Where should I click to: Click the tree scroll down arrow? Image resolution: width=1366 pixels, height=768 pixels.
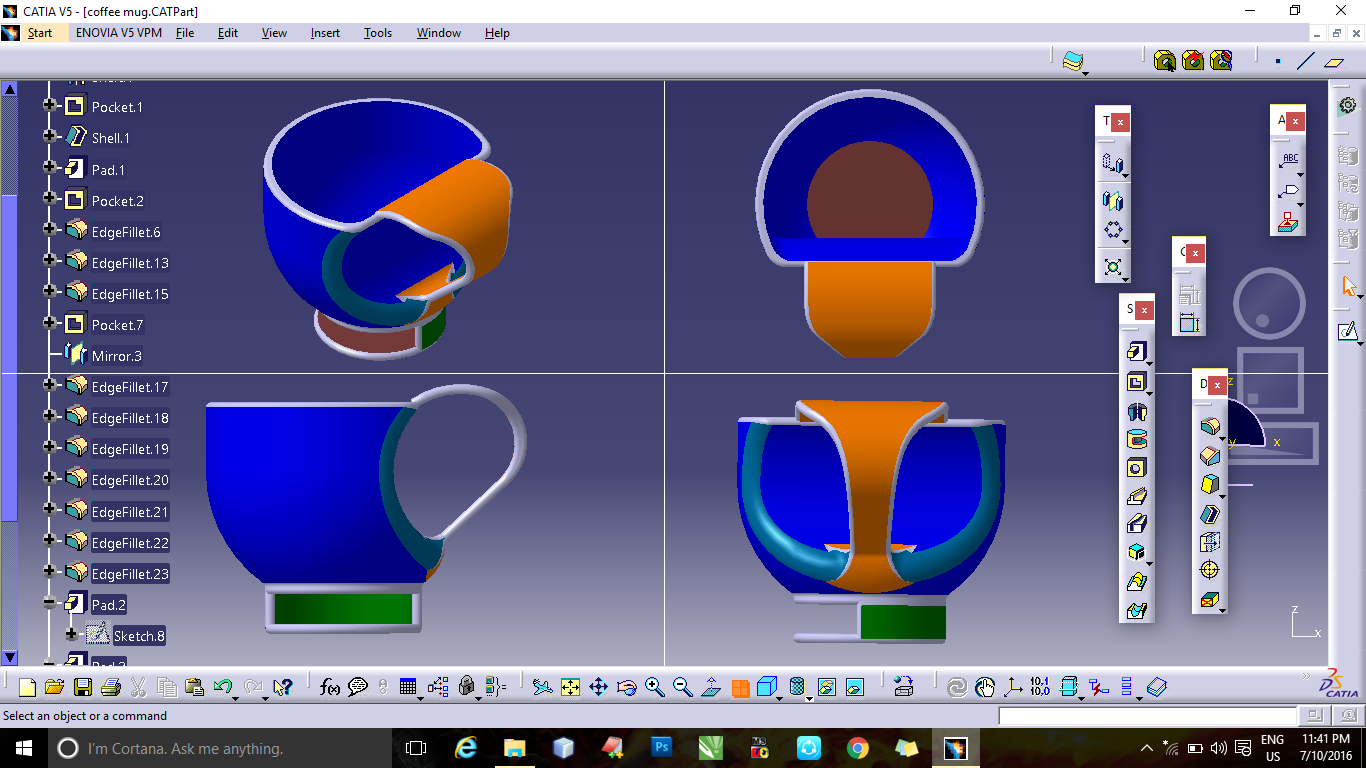point(10,658)
